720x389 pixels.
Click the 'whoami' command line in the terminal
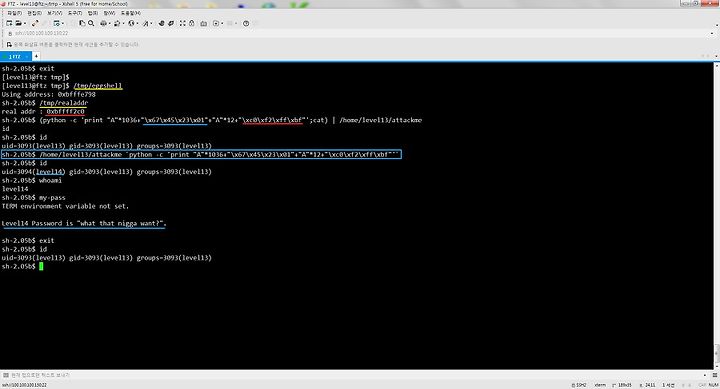click(x=32, y=180)
